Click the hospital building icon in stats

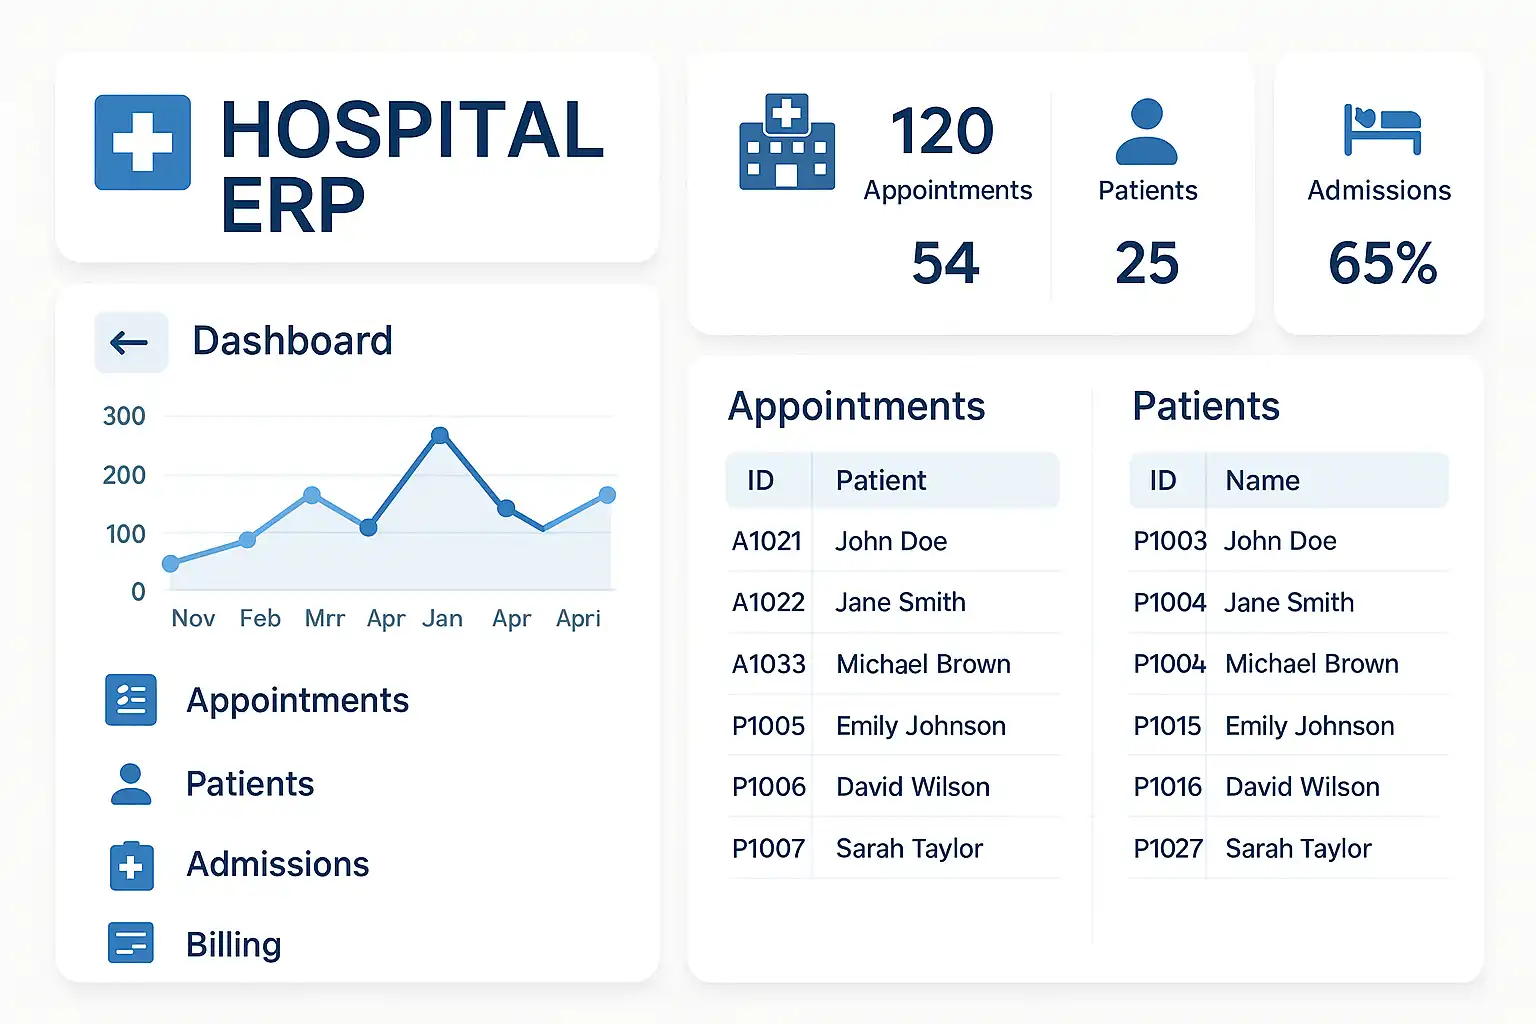click(787, 142)
